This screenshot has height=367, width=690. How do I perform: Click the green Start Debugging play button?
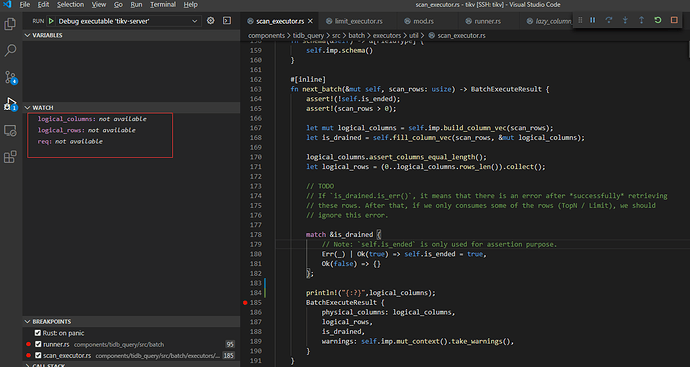pos(51,21)
